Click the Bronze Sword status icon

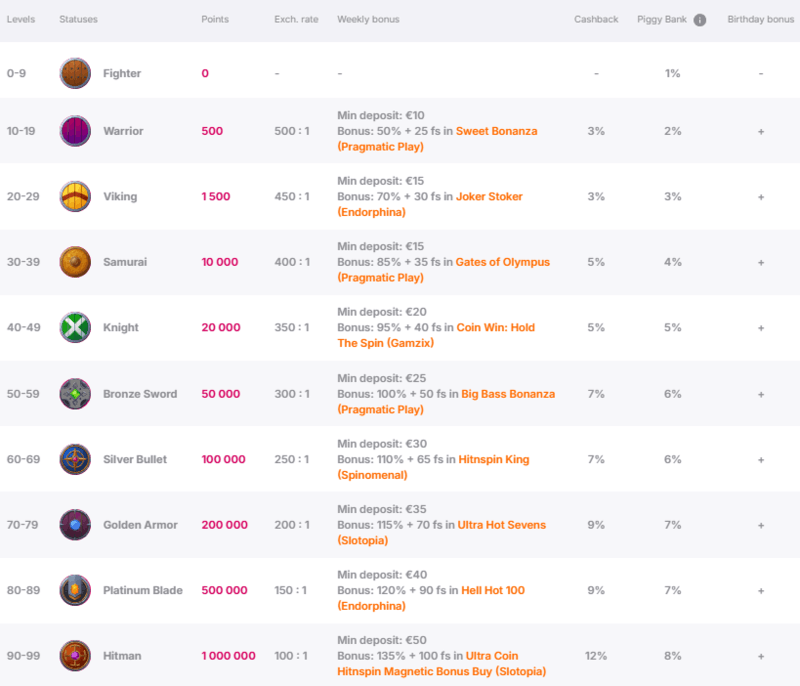click(x=75, y=394)
